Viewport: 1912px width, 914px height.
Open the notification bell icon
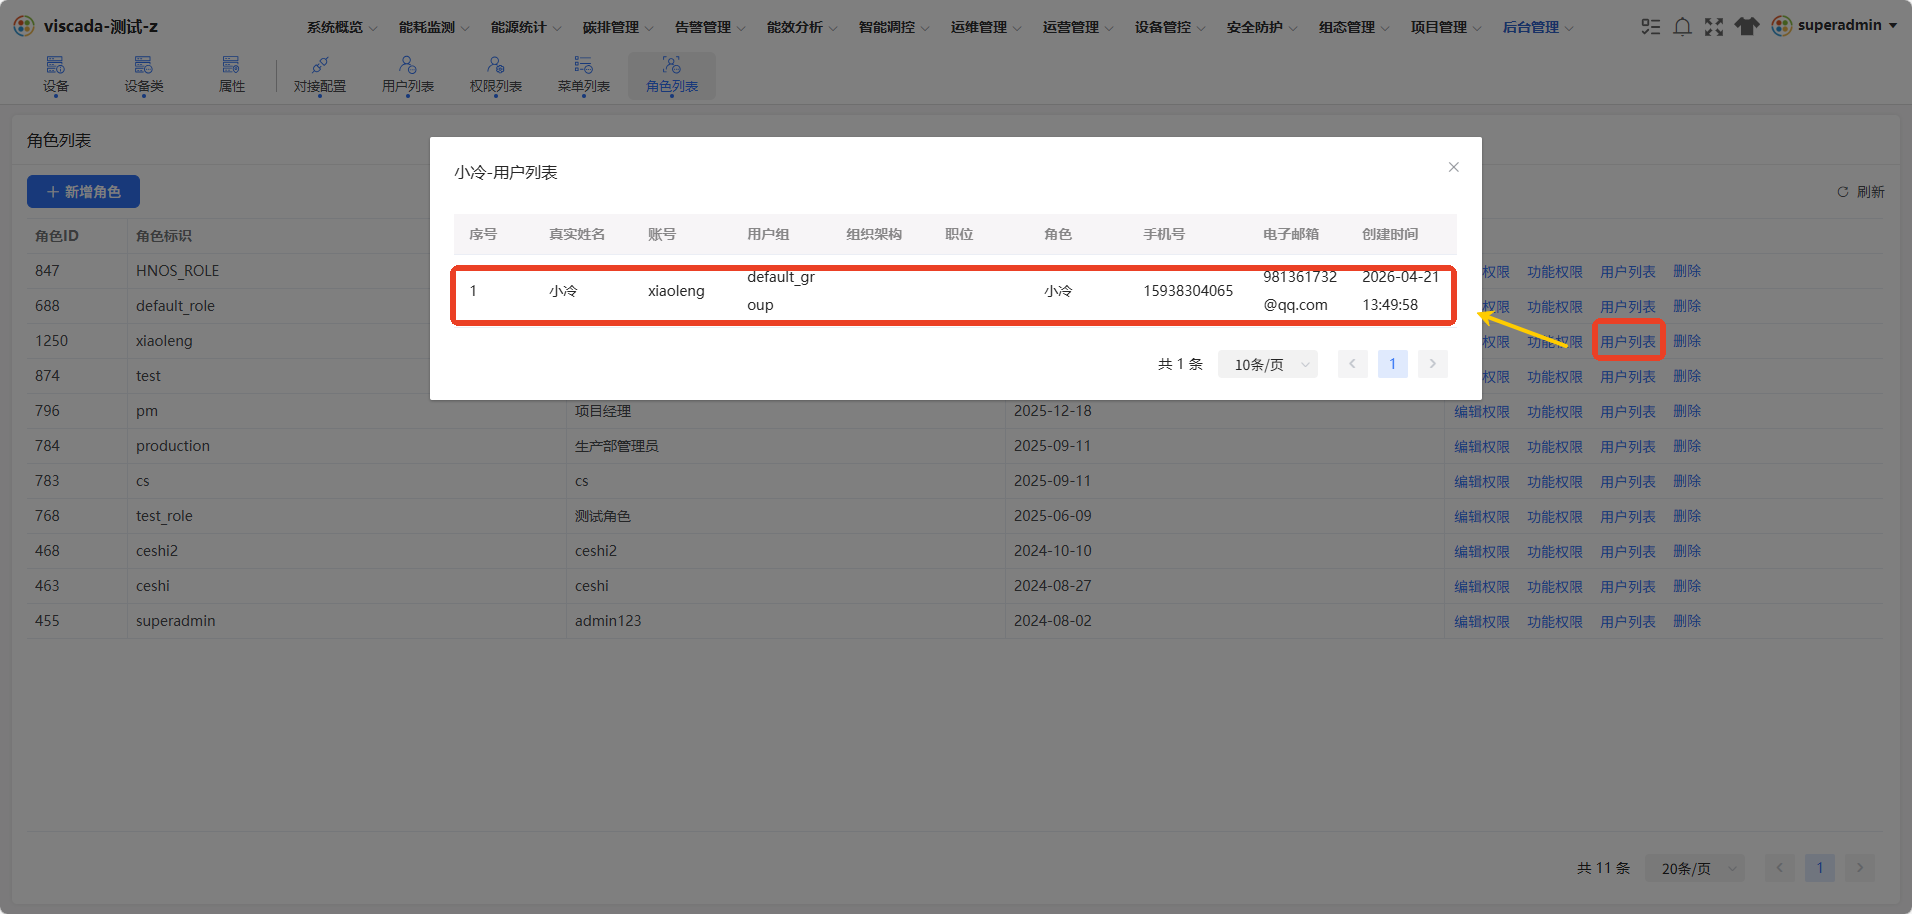coord(1683,27)
